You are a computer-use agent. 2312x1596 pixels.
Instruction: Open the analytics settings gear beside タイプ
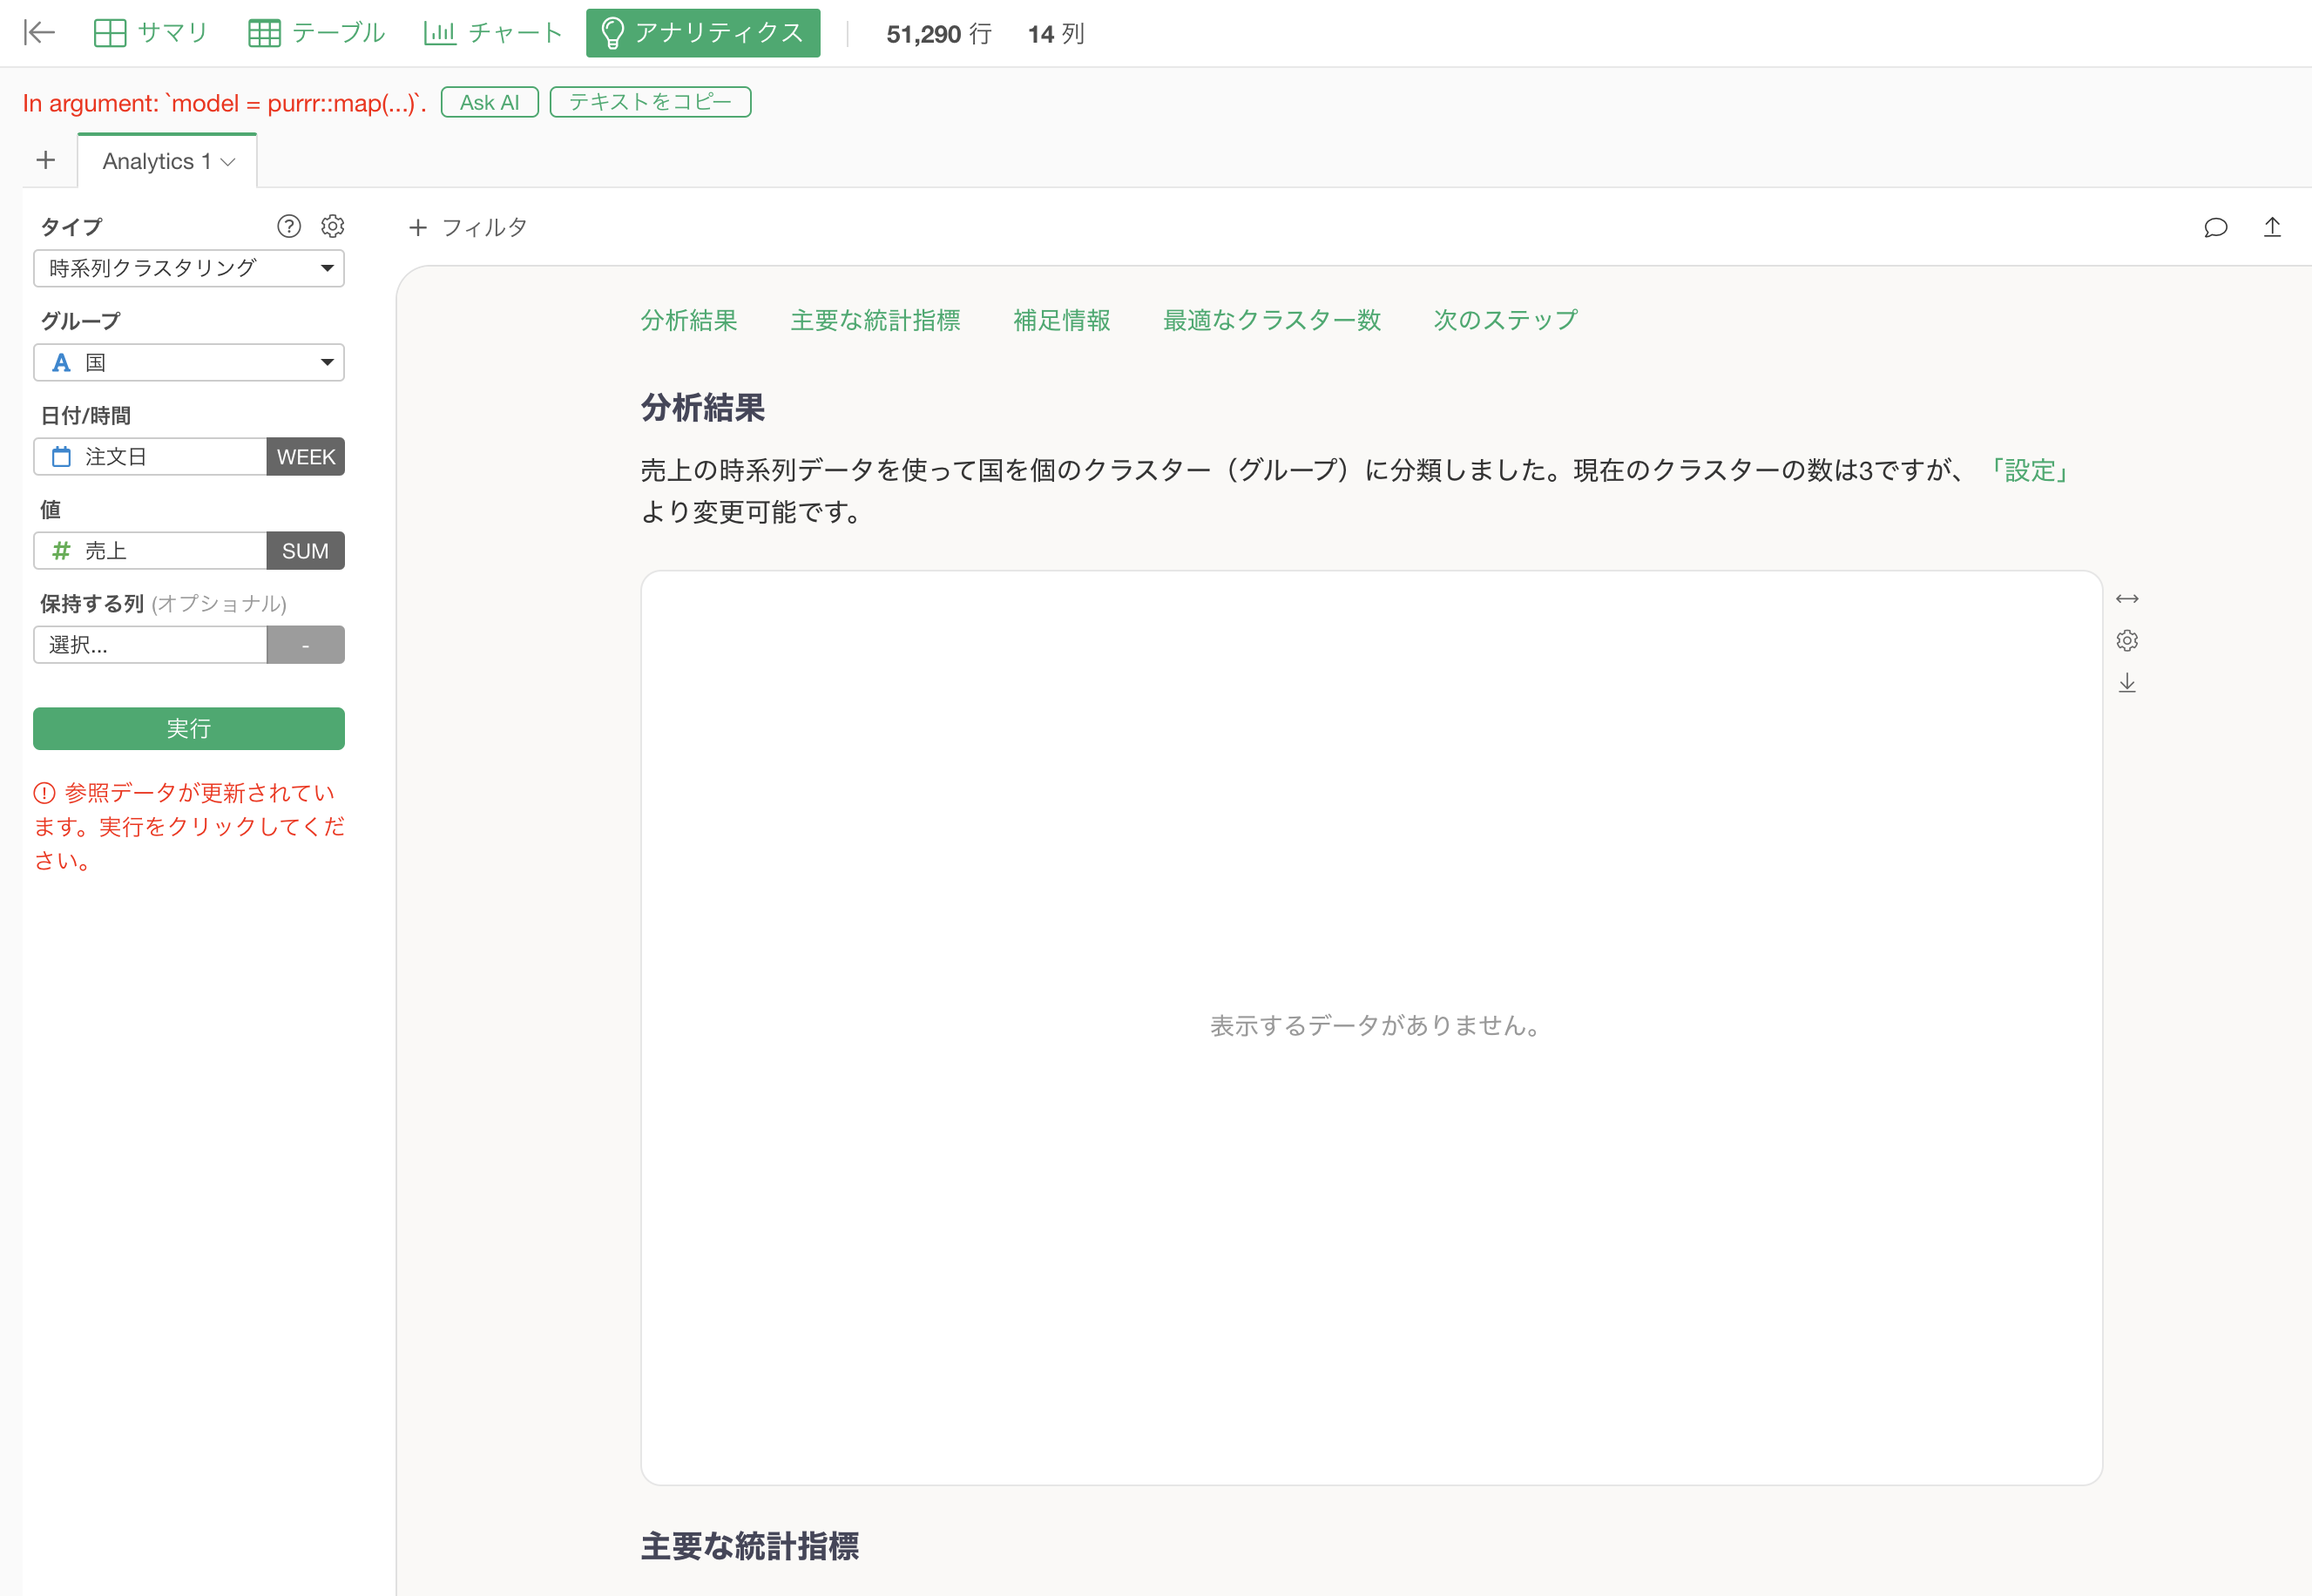[332, 226]
